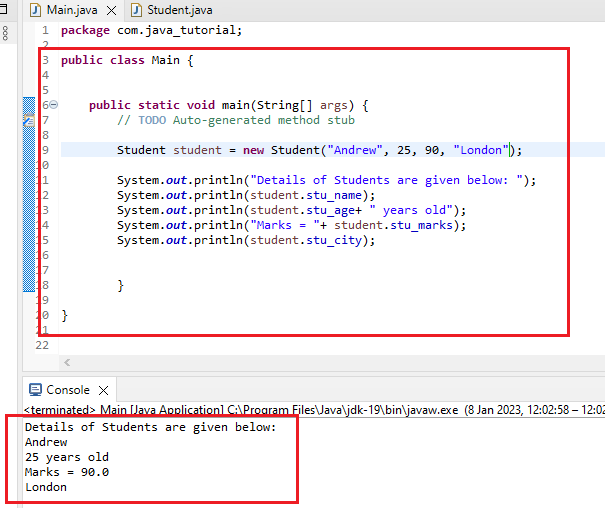Click the student.stu_name println line

(246, 195)
